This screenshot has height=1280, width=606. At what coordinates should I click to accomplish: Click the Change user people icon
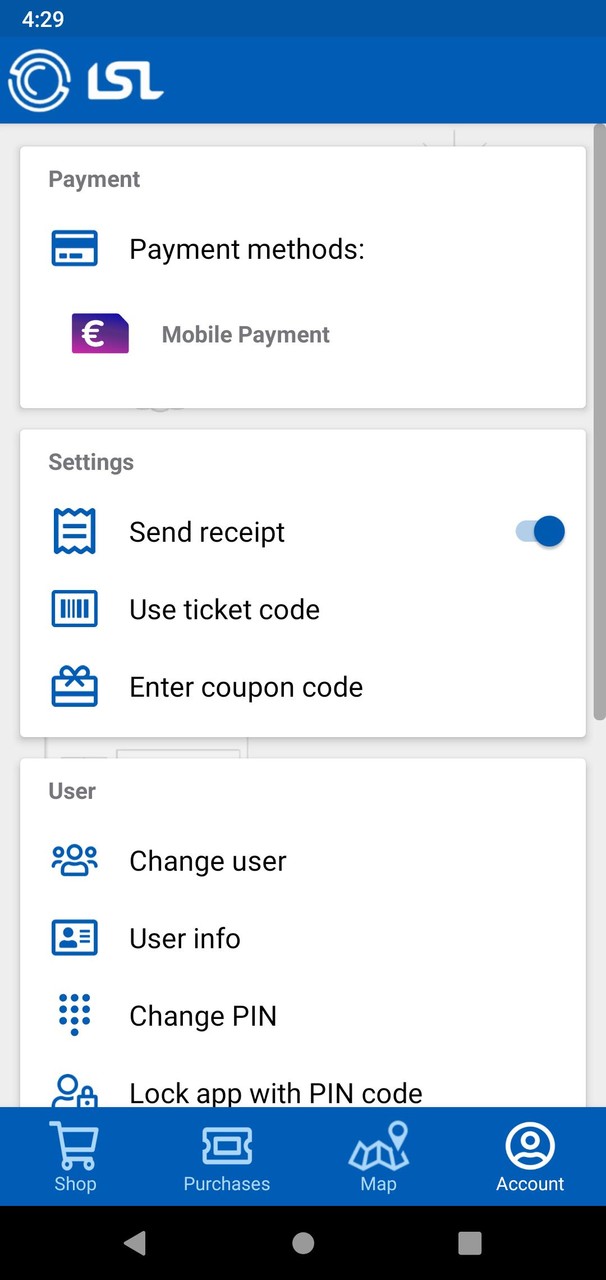point(75,860)
